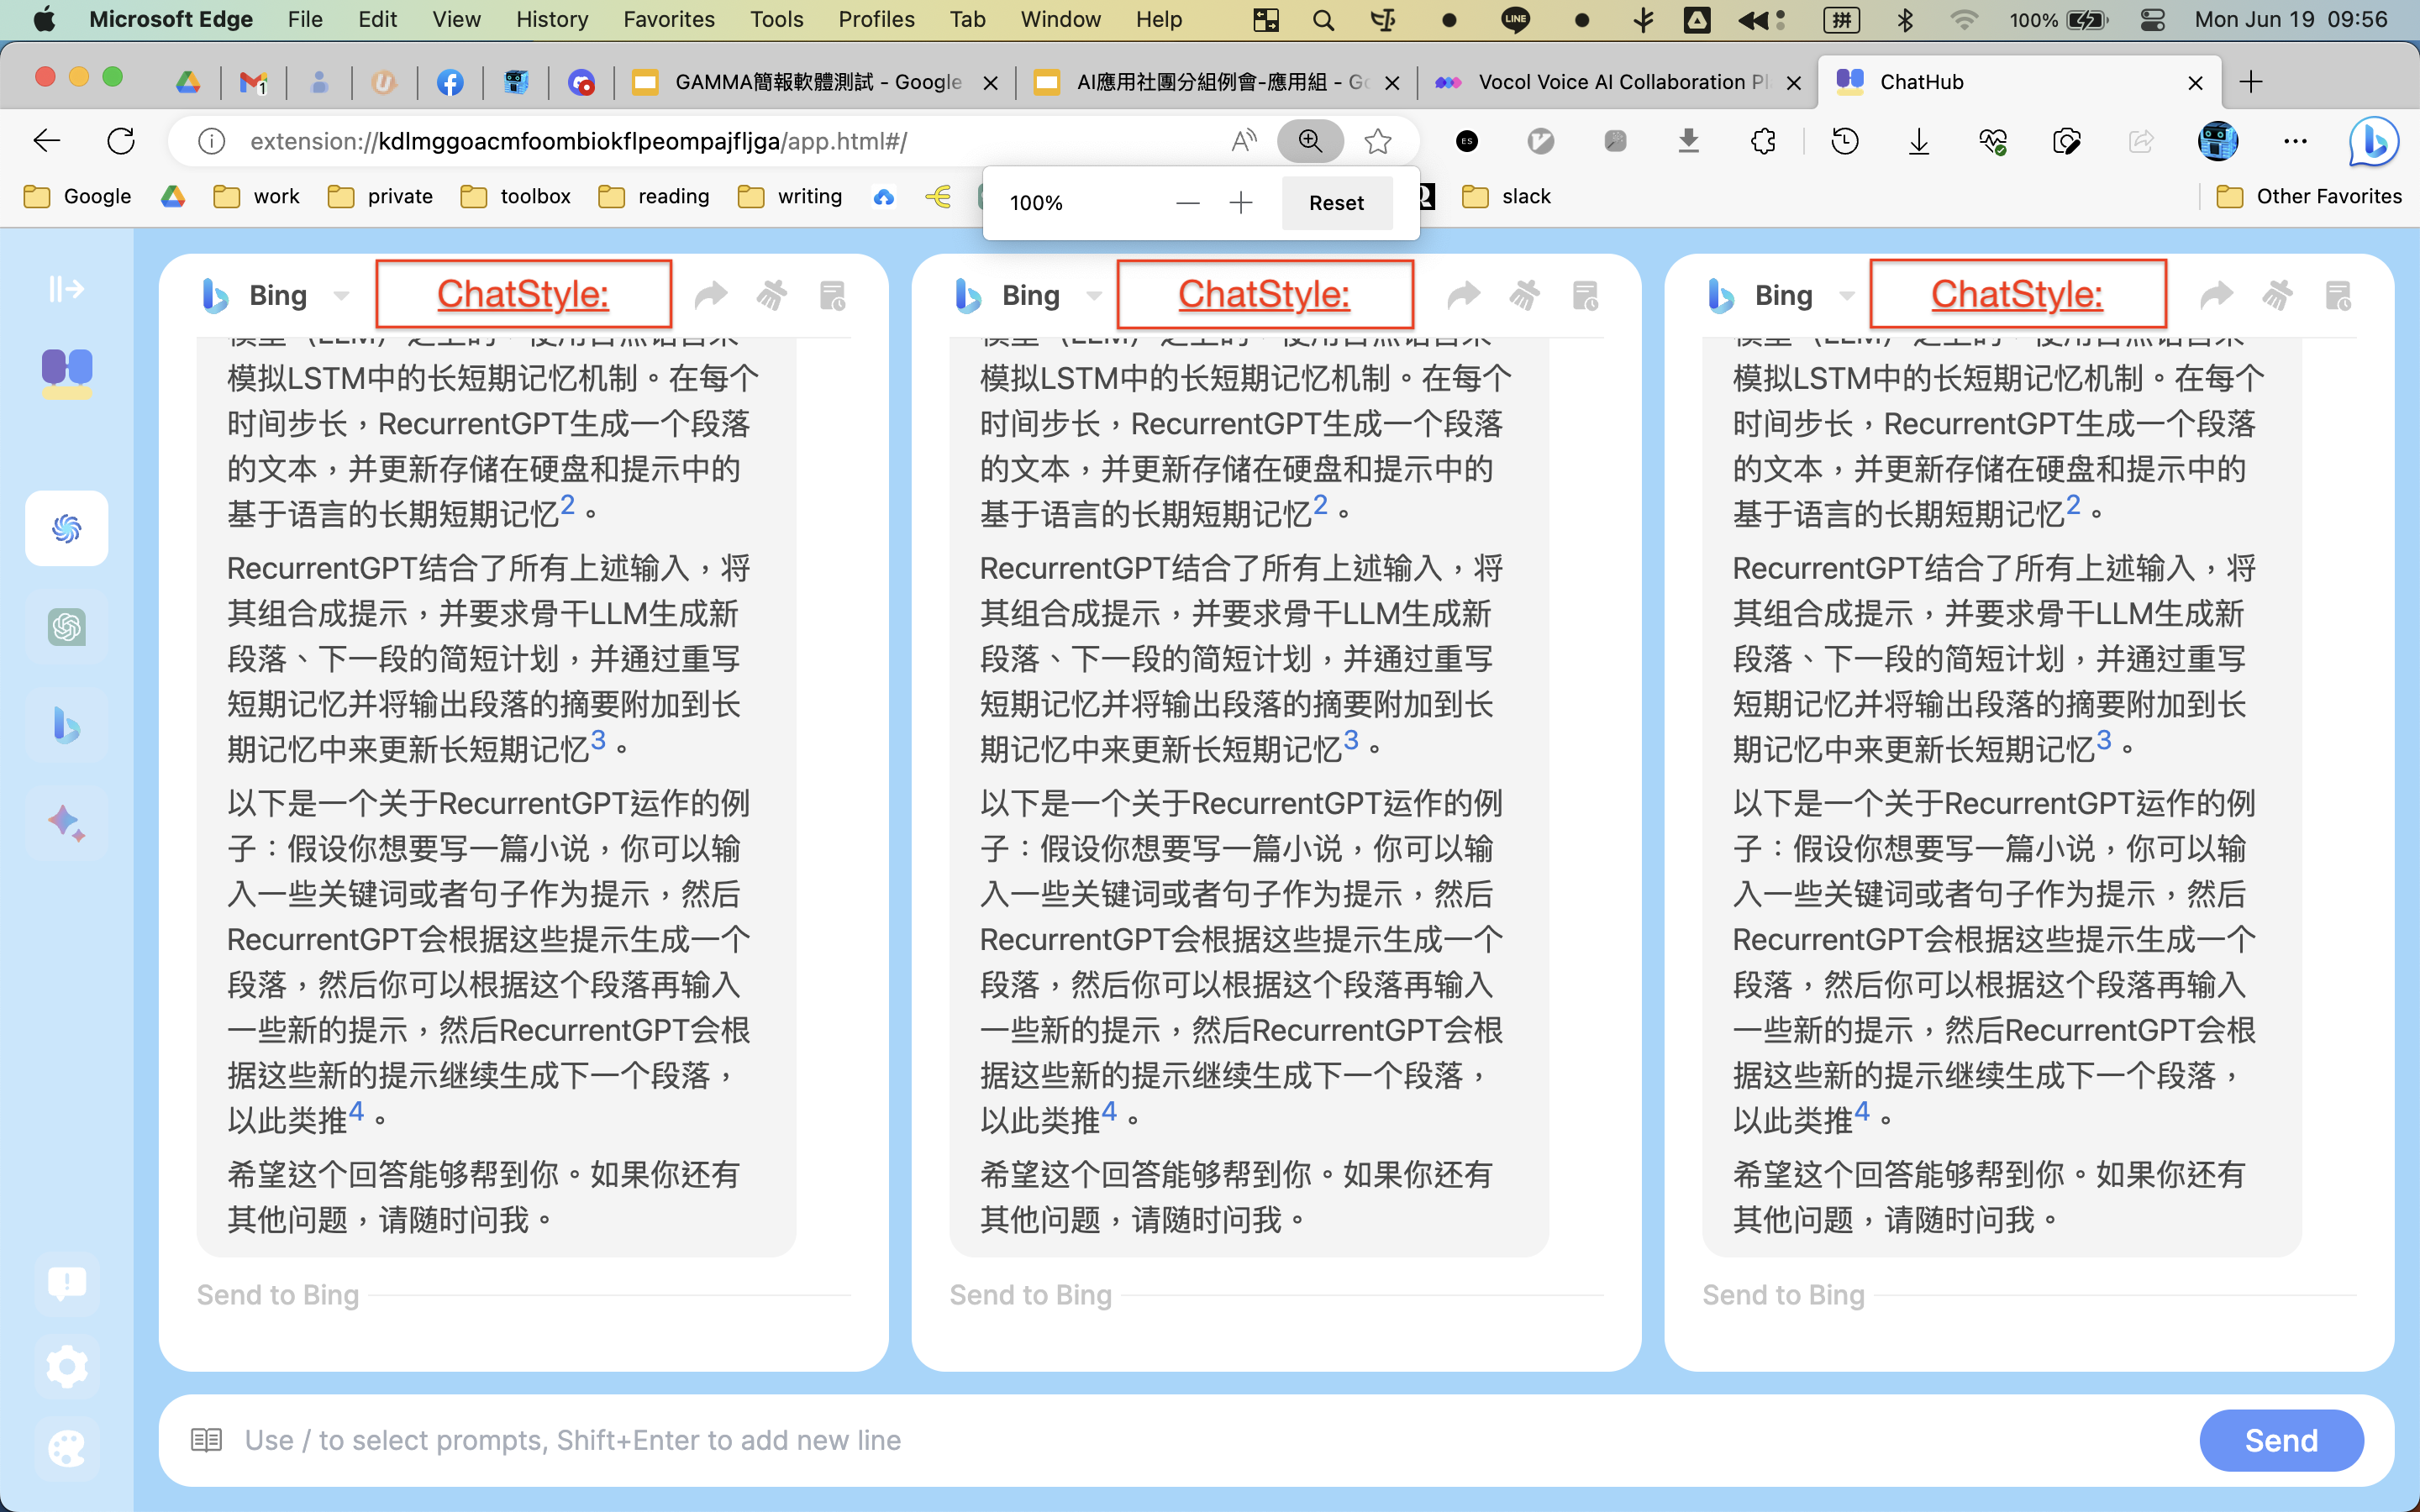View chat history in the third panel
2420x1512 pixels.
point(2339,296)
